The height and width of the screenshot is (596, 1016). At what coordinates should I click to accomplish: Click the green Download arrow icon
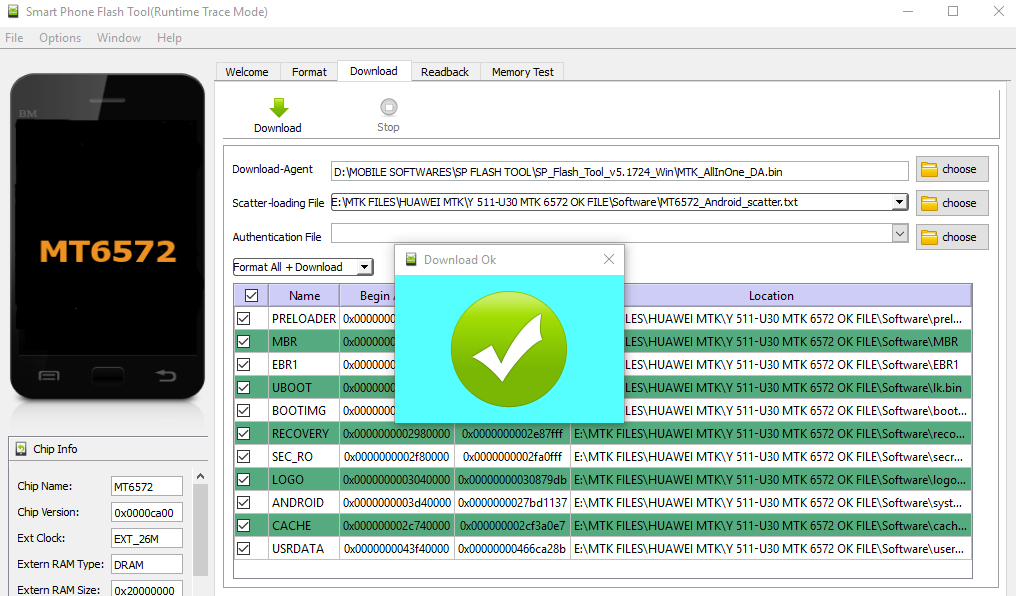(x=279, y=108)
